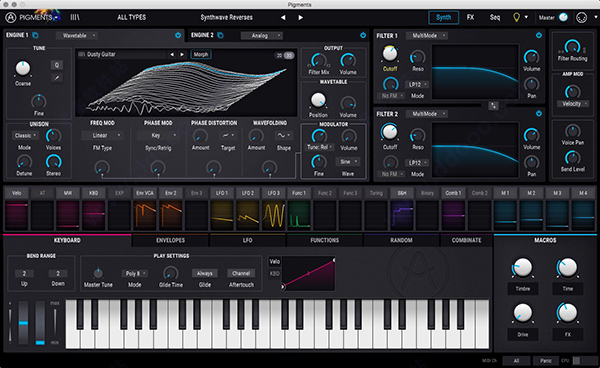Click the filter swap icon between filters
The image size is (600, 368).
pos(493,106)
